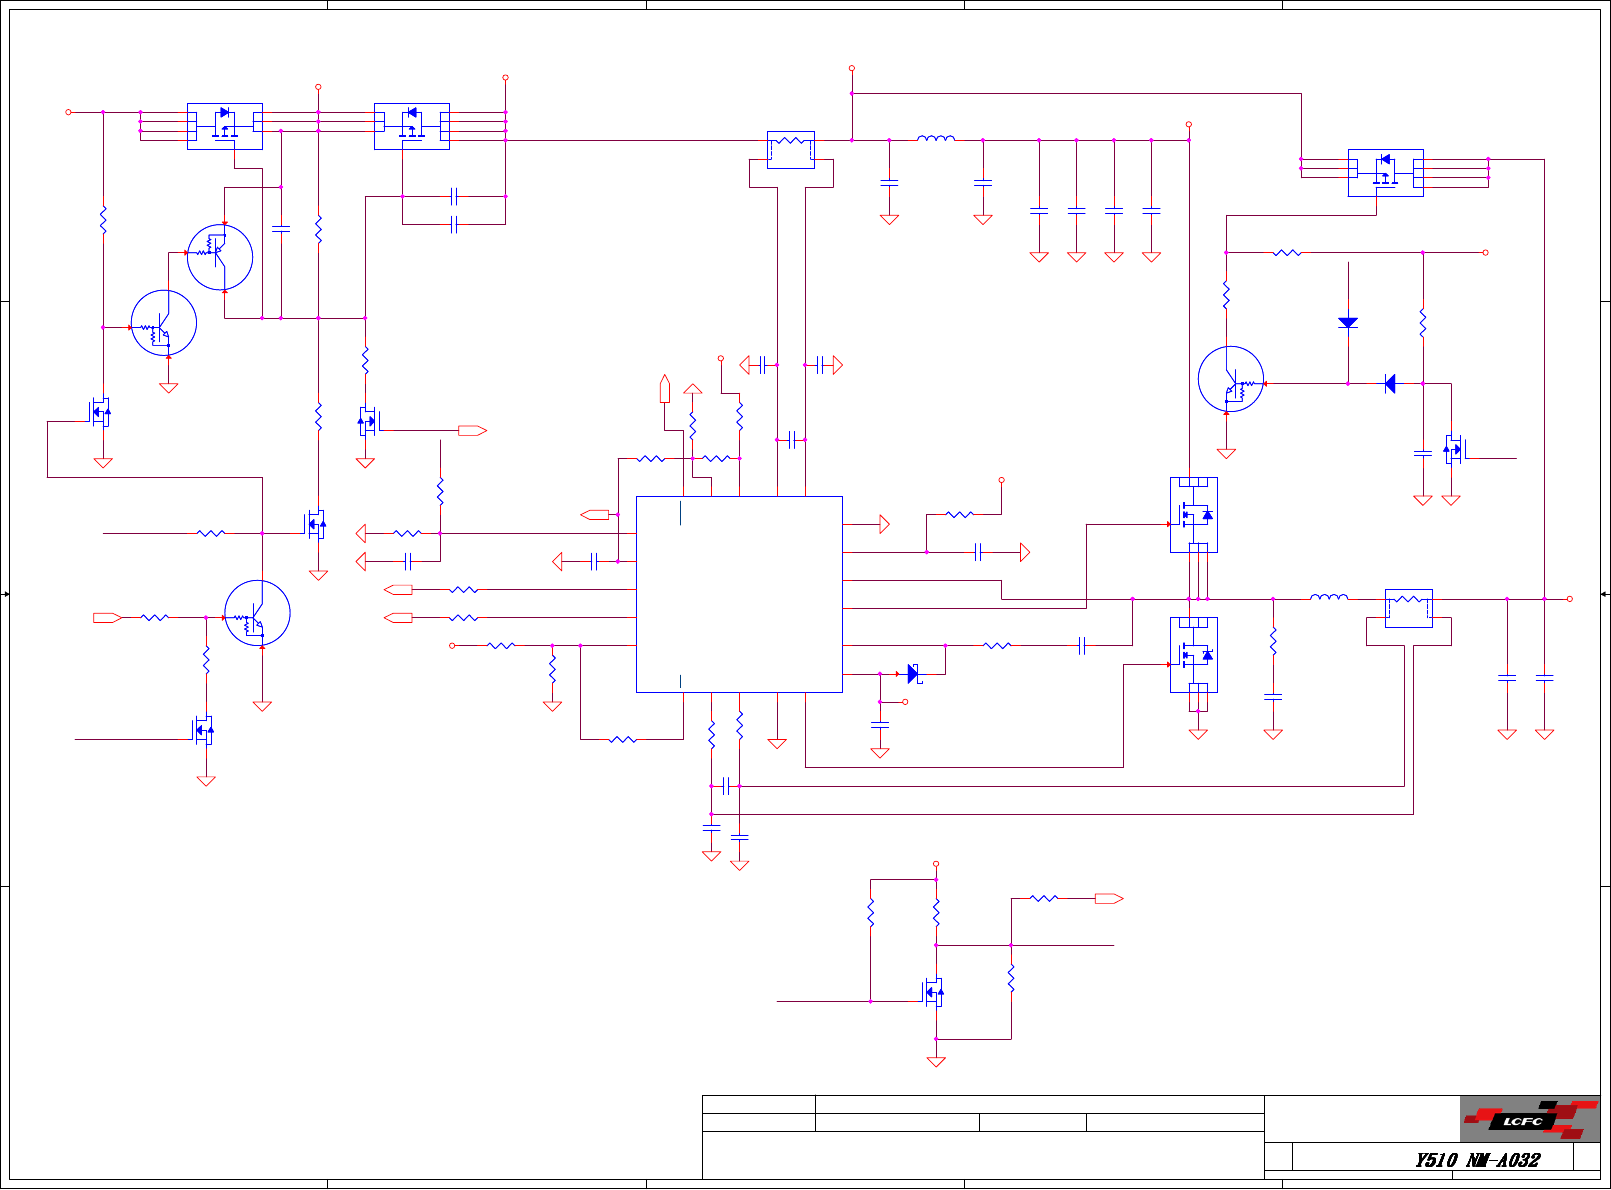Click the left-pointing blue diode at right
1611x1190 pixels.
1390,383
